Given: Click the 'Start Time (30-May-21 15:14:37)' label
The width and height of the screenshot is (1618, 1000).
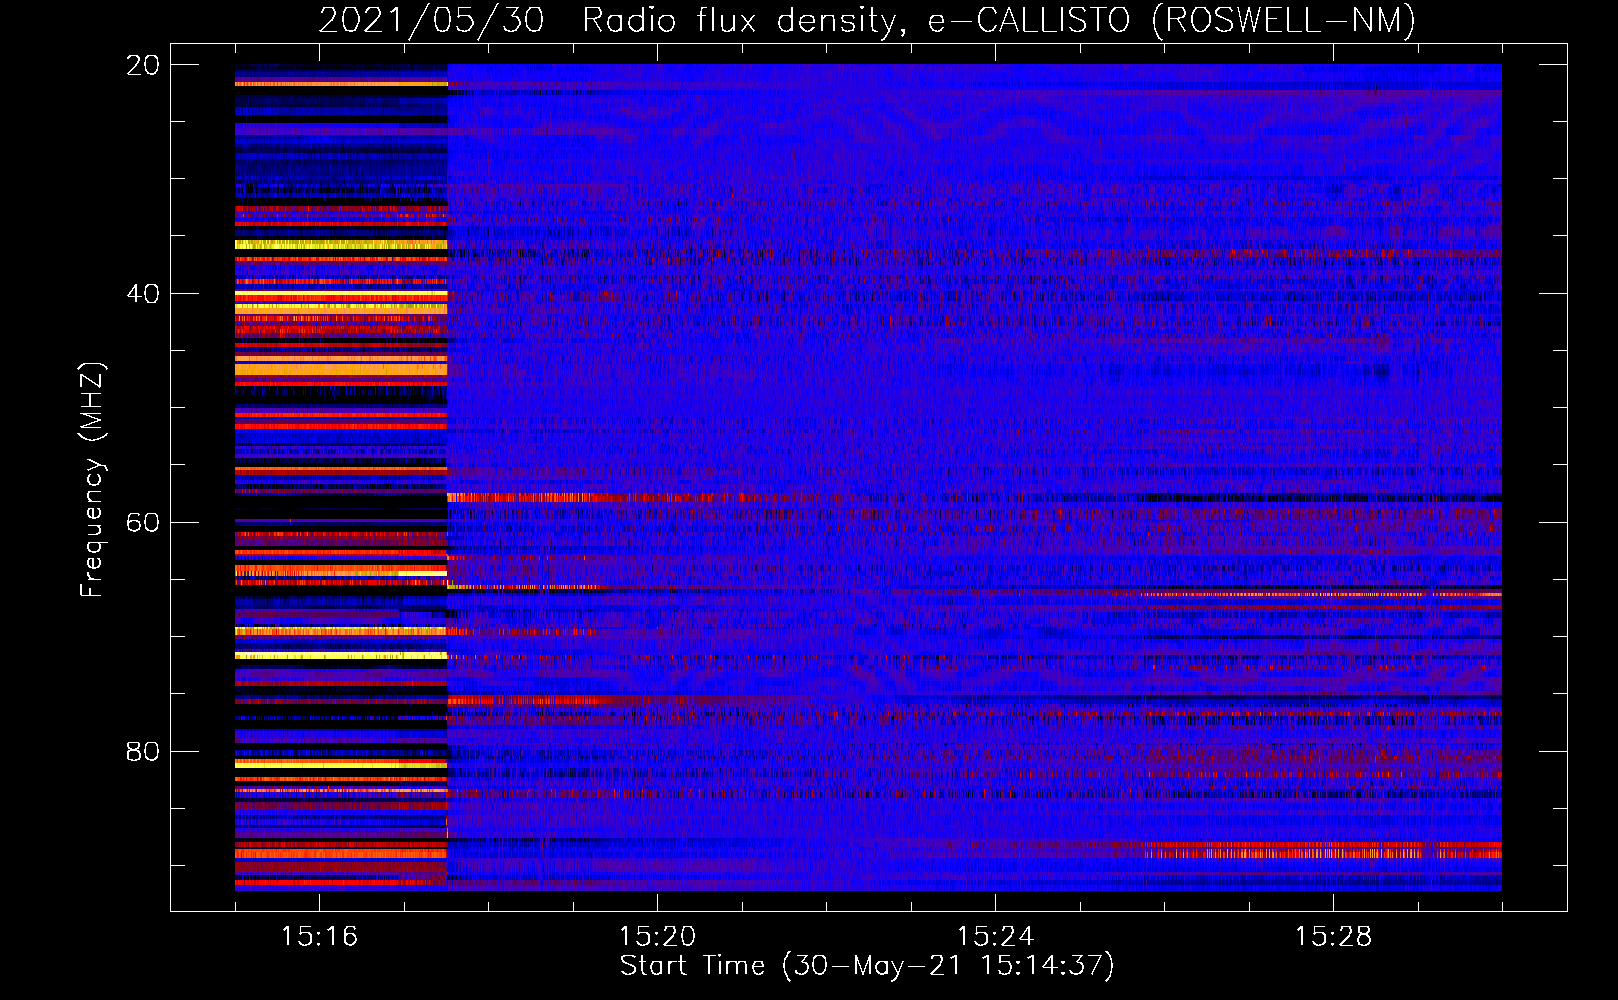Looking at the screenshot, I should pyautogui.click(x=867, y=966).
